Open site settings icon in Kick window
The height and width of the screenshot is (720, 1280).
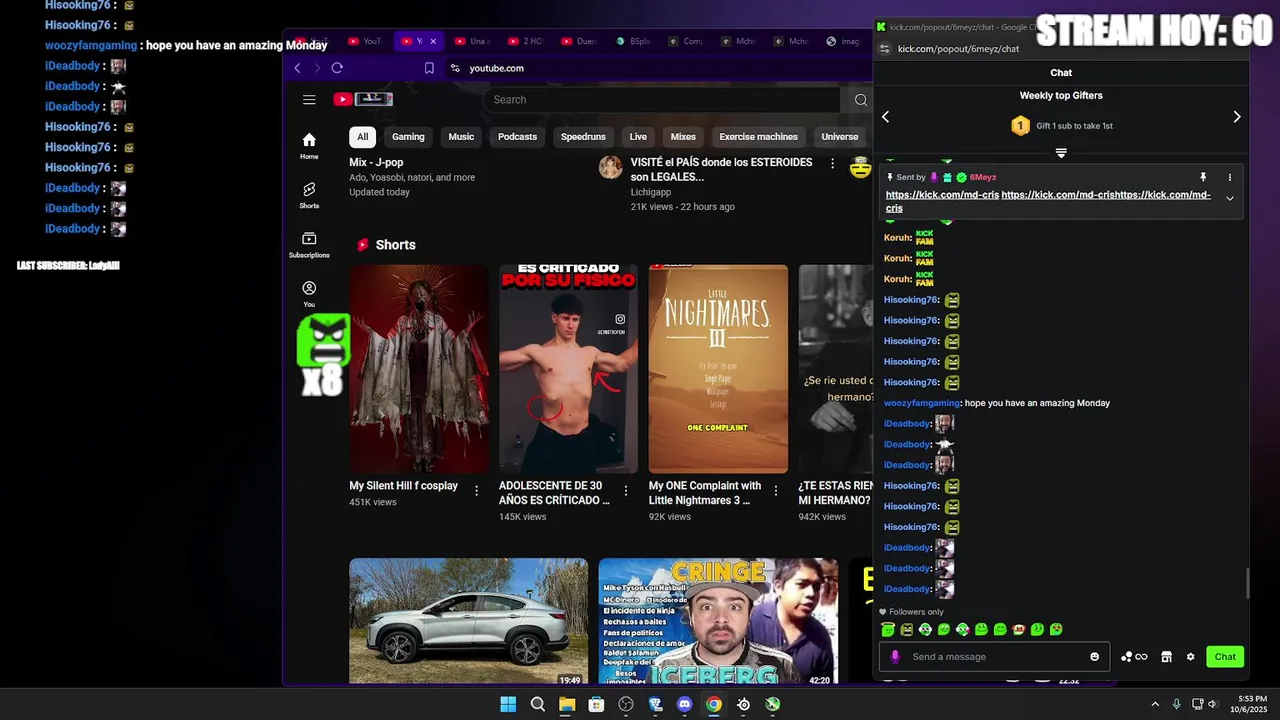(884, 48)
